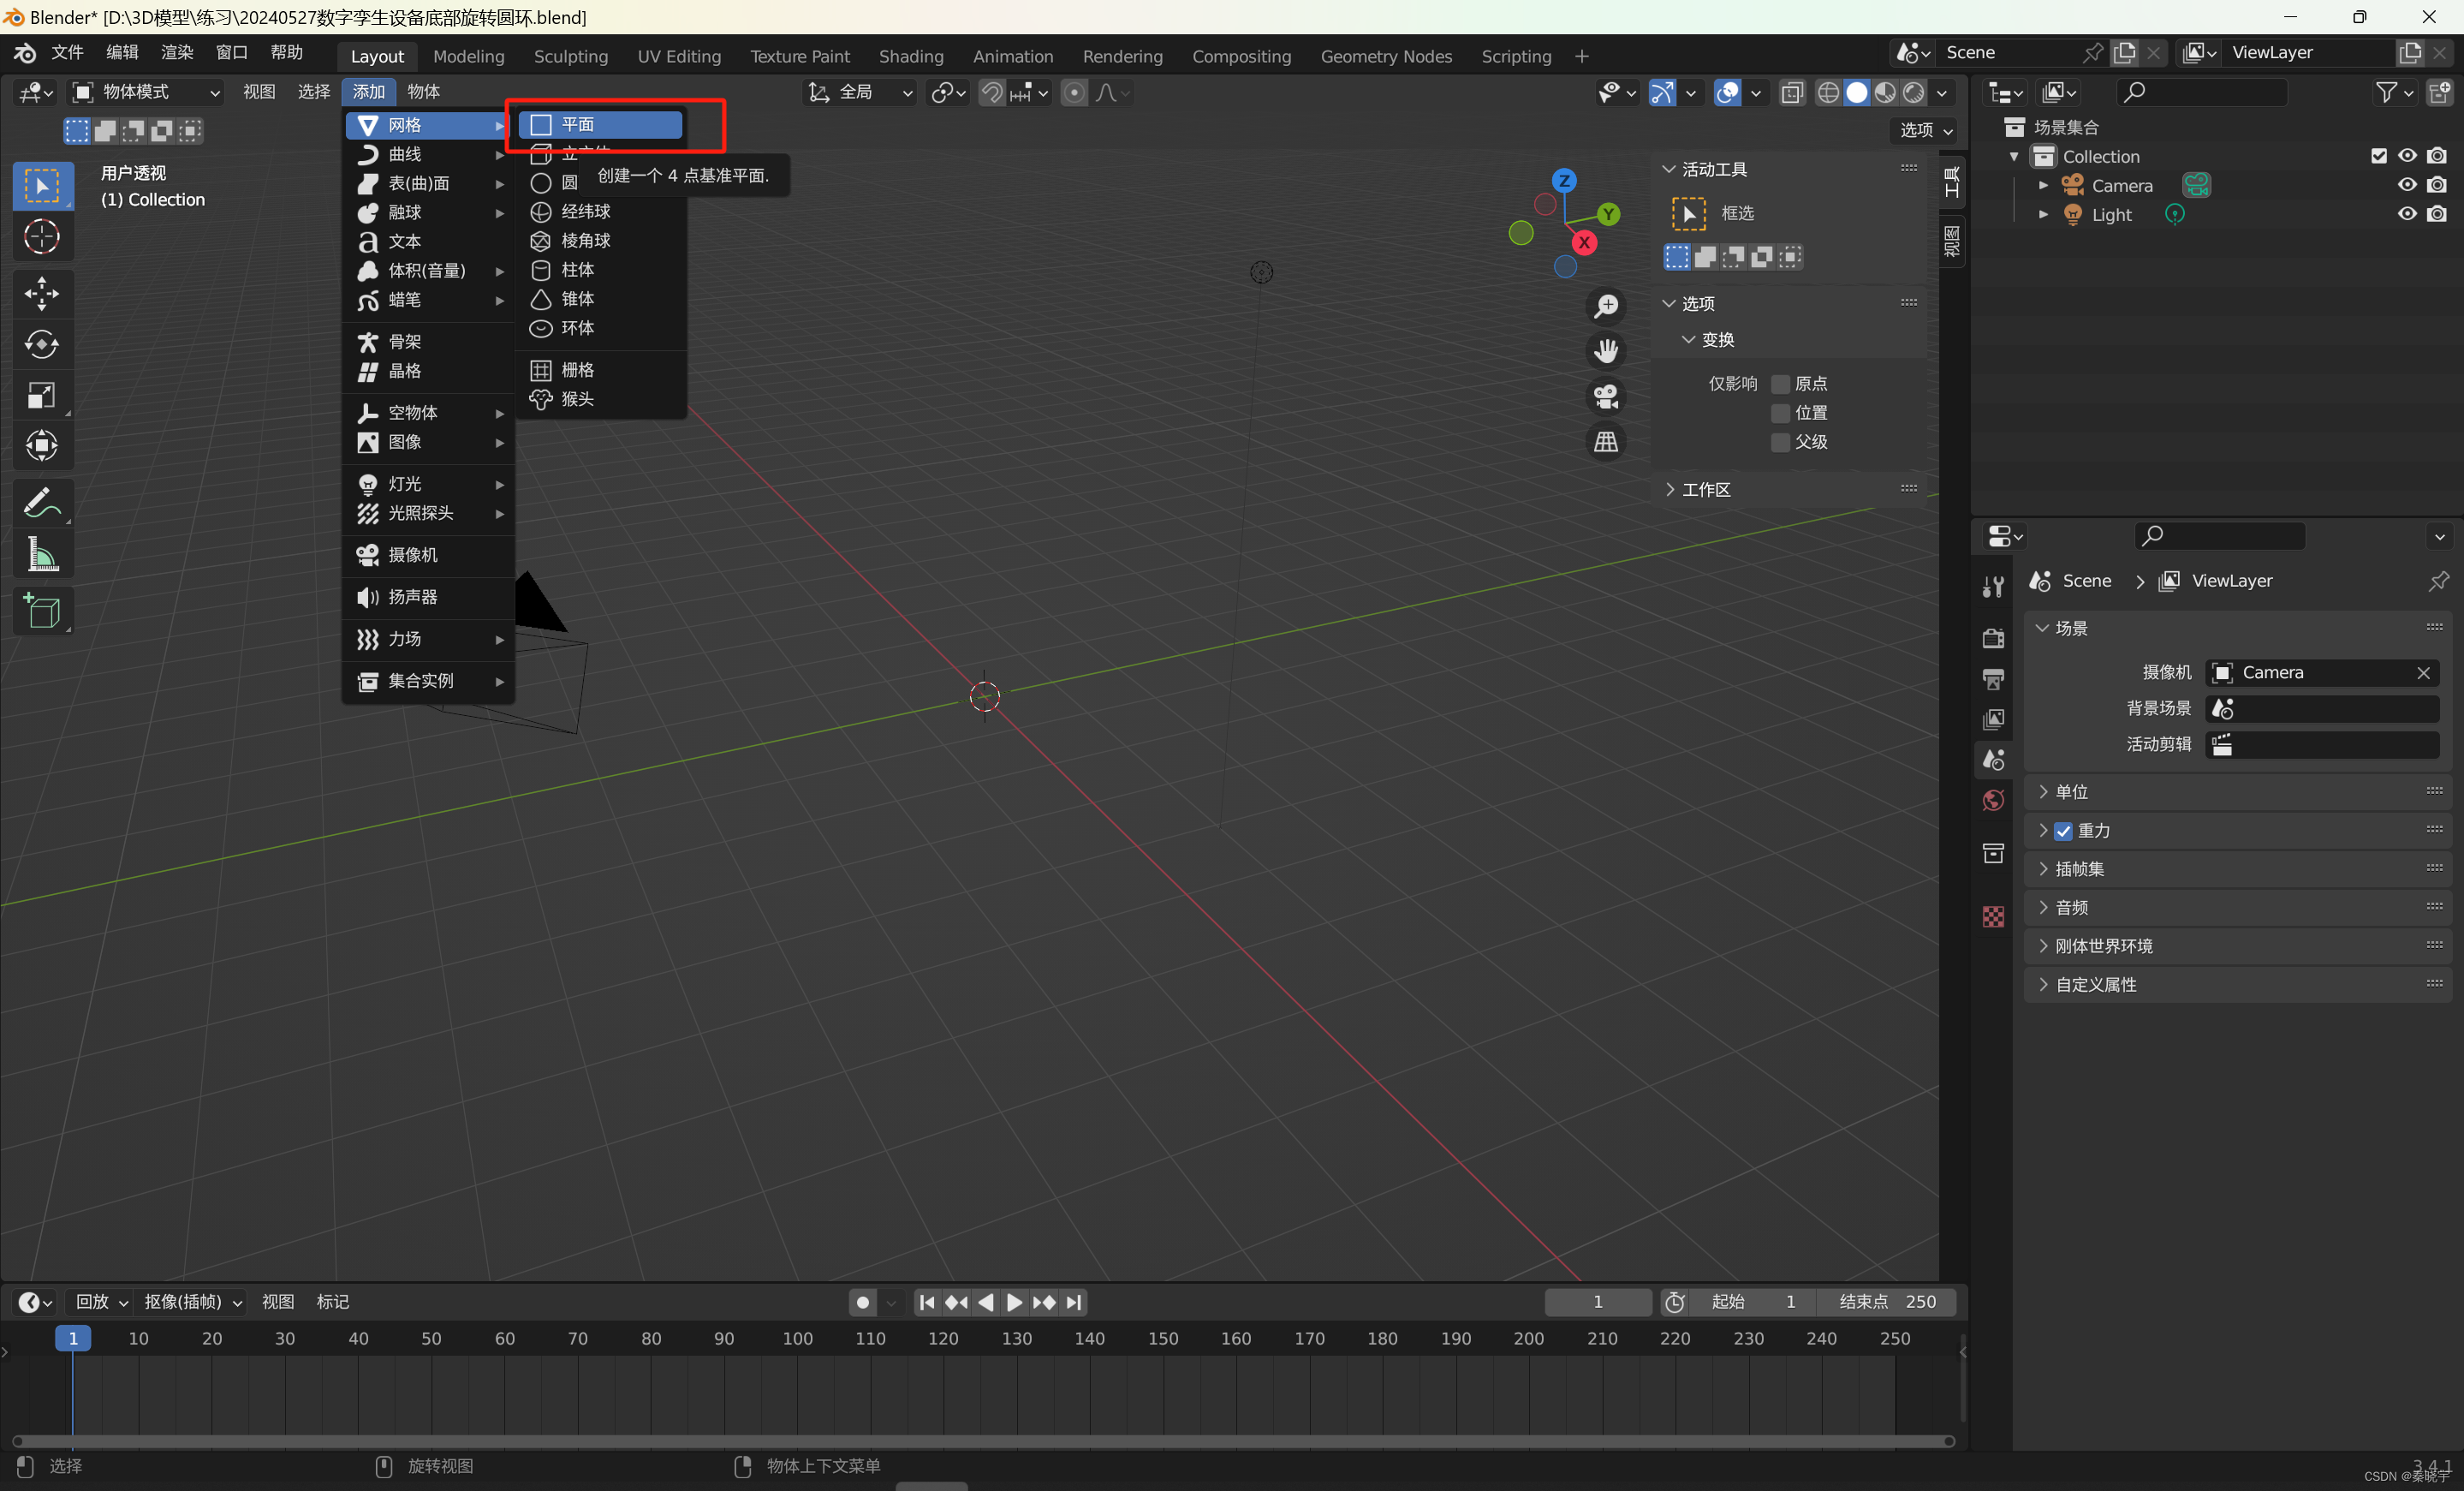Select the Transform tool

pyautogui.click(x=42, y=445)
